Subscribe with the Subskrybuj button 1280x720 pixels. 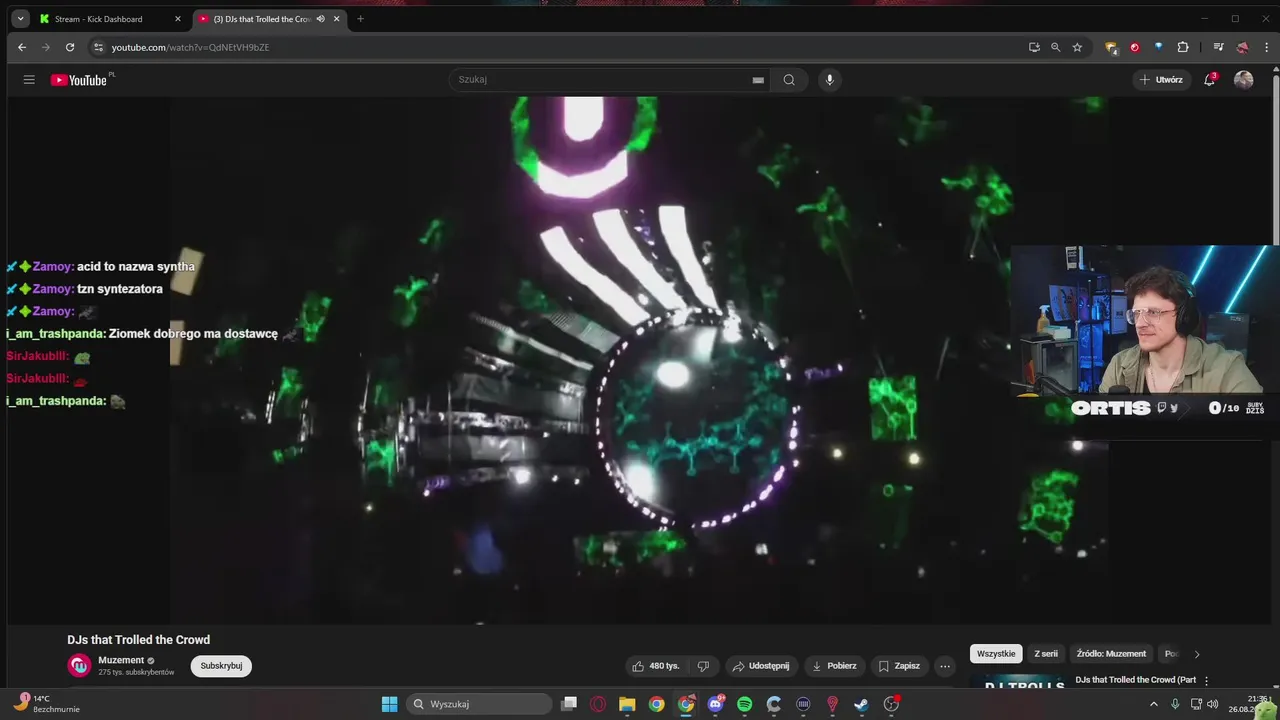pos(221,666)
